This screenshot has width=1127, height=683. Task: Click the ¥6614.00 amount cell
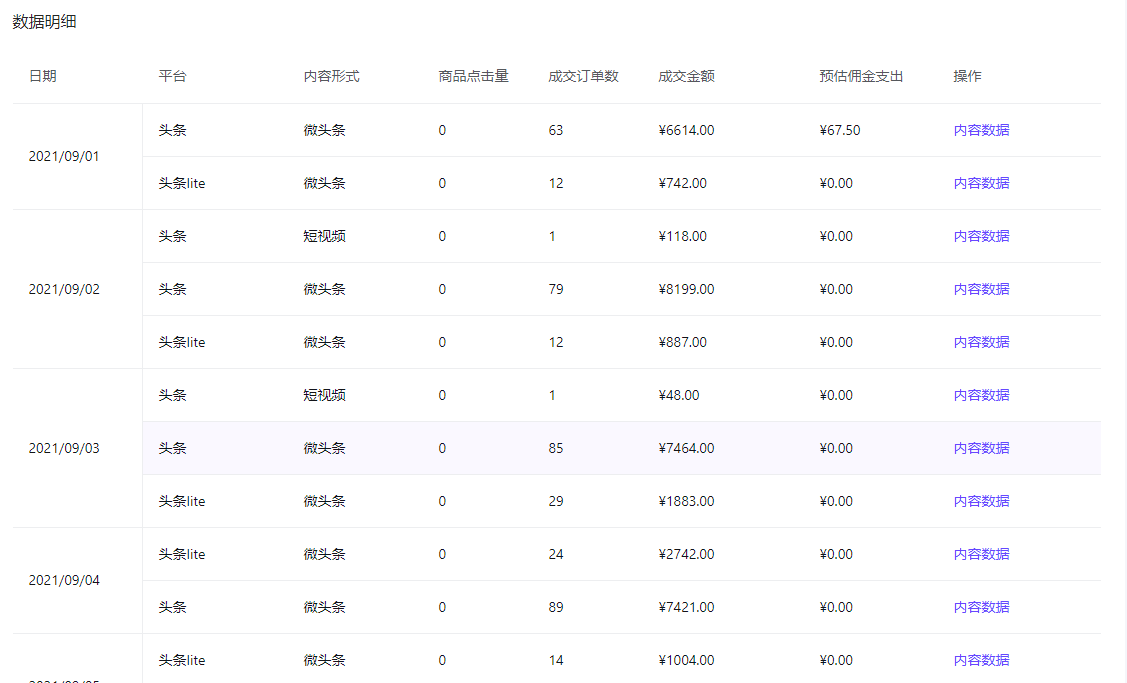(x=686, y=130)
